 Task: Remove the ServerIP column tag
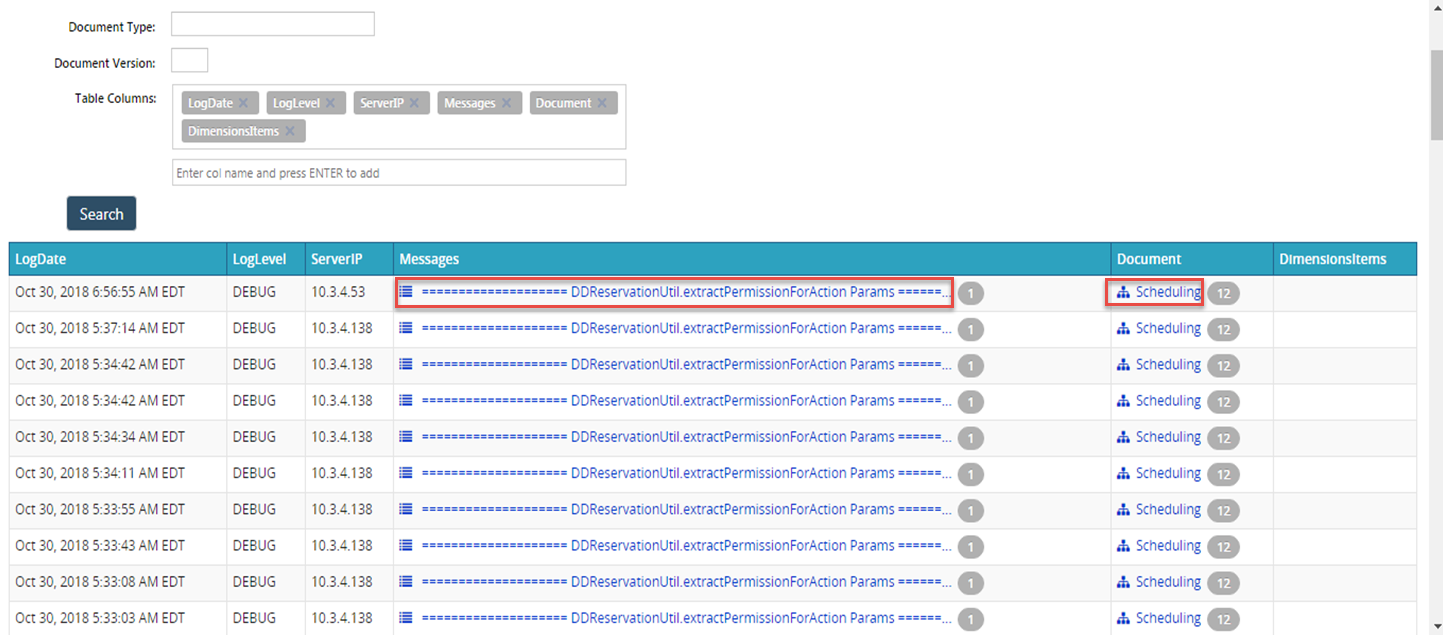[x=414, y=103]
